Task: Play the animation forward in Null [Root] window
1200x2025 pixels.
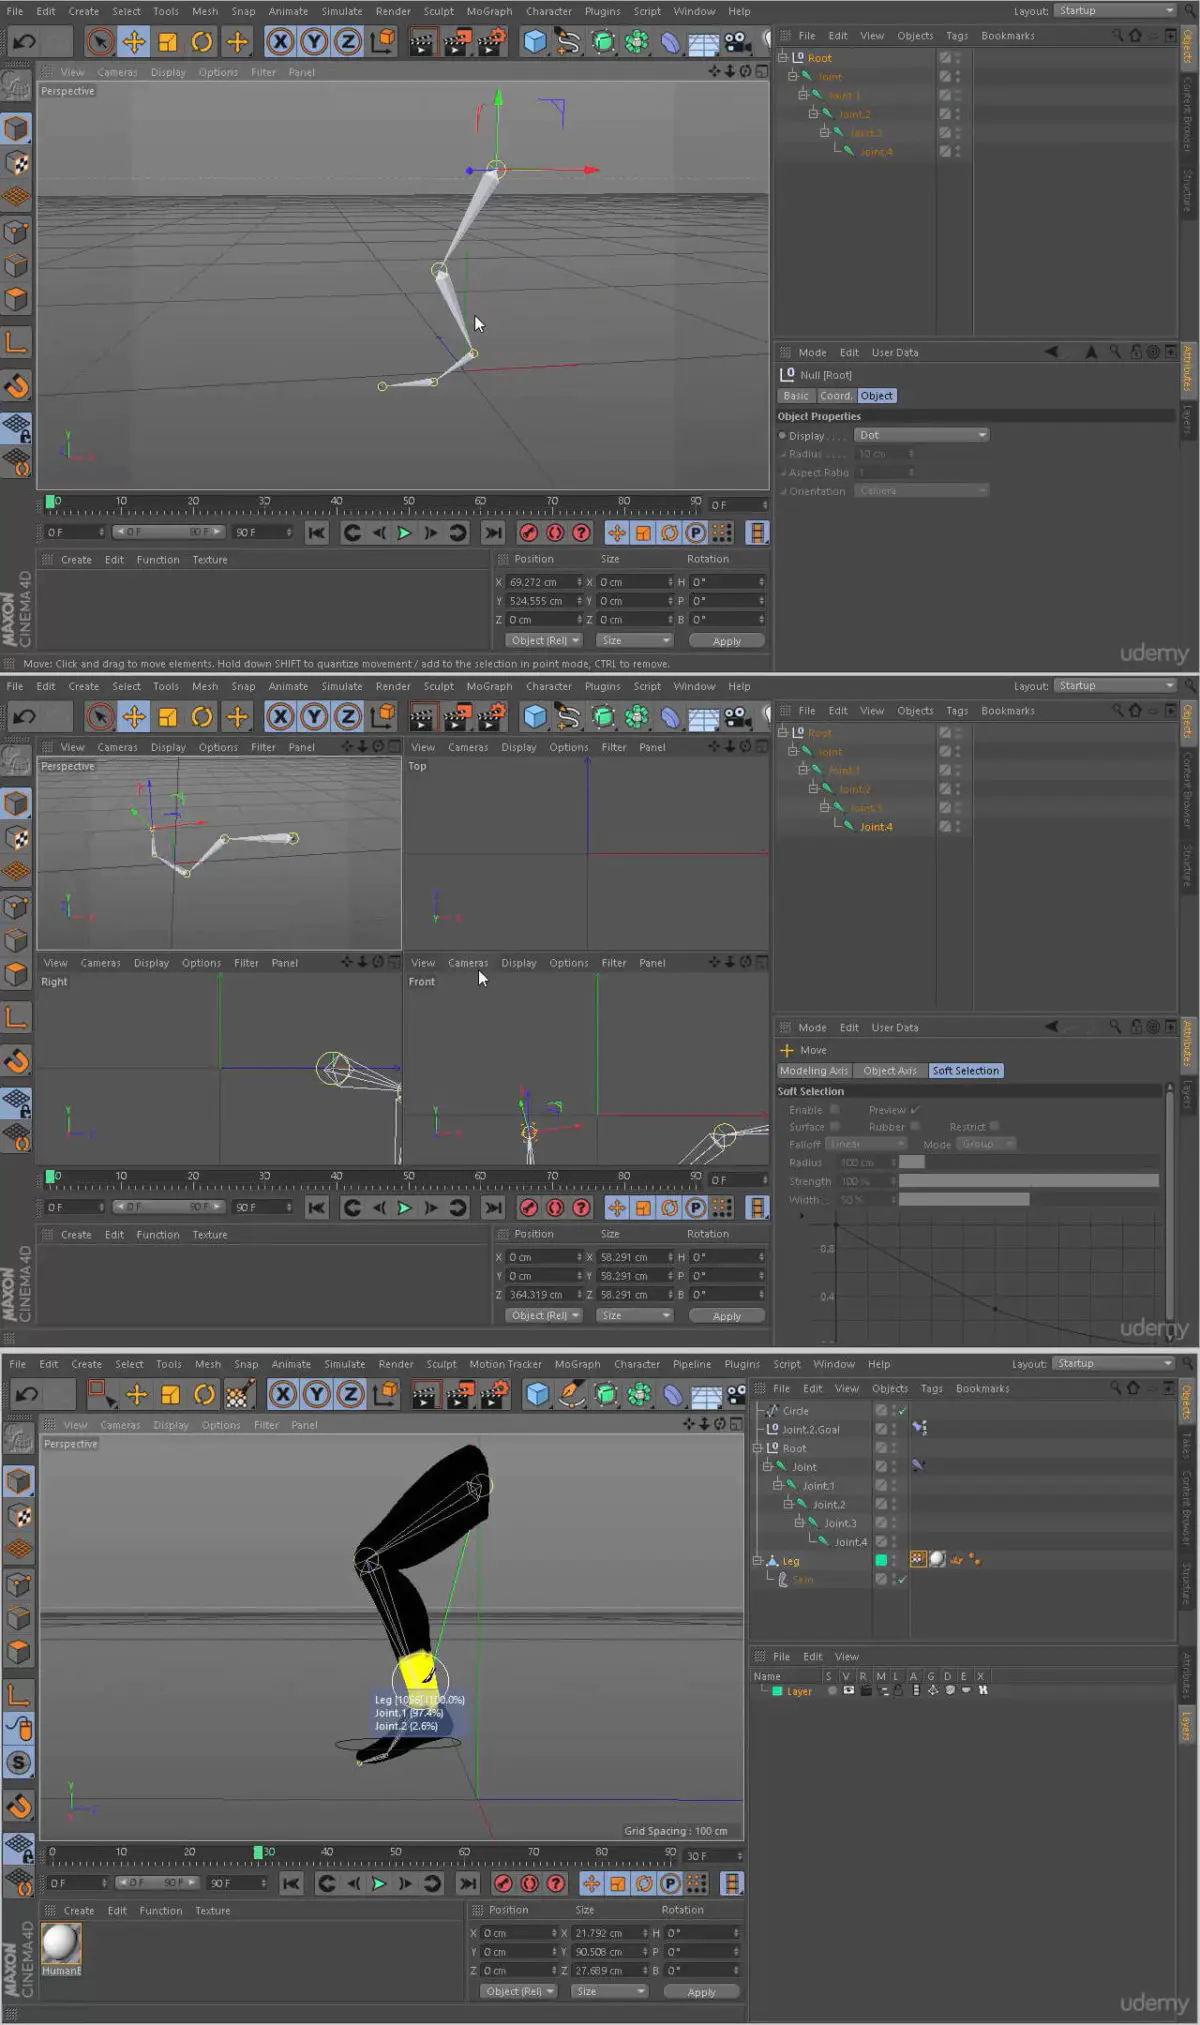Action: click(x=404, y=533)
